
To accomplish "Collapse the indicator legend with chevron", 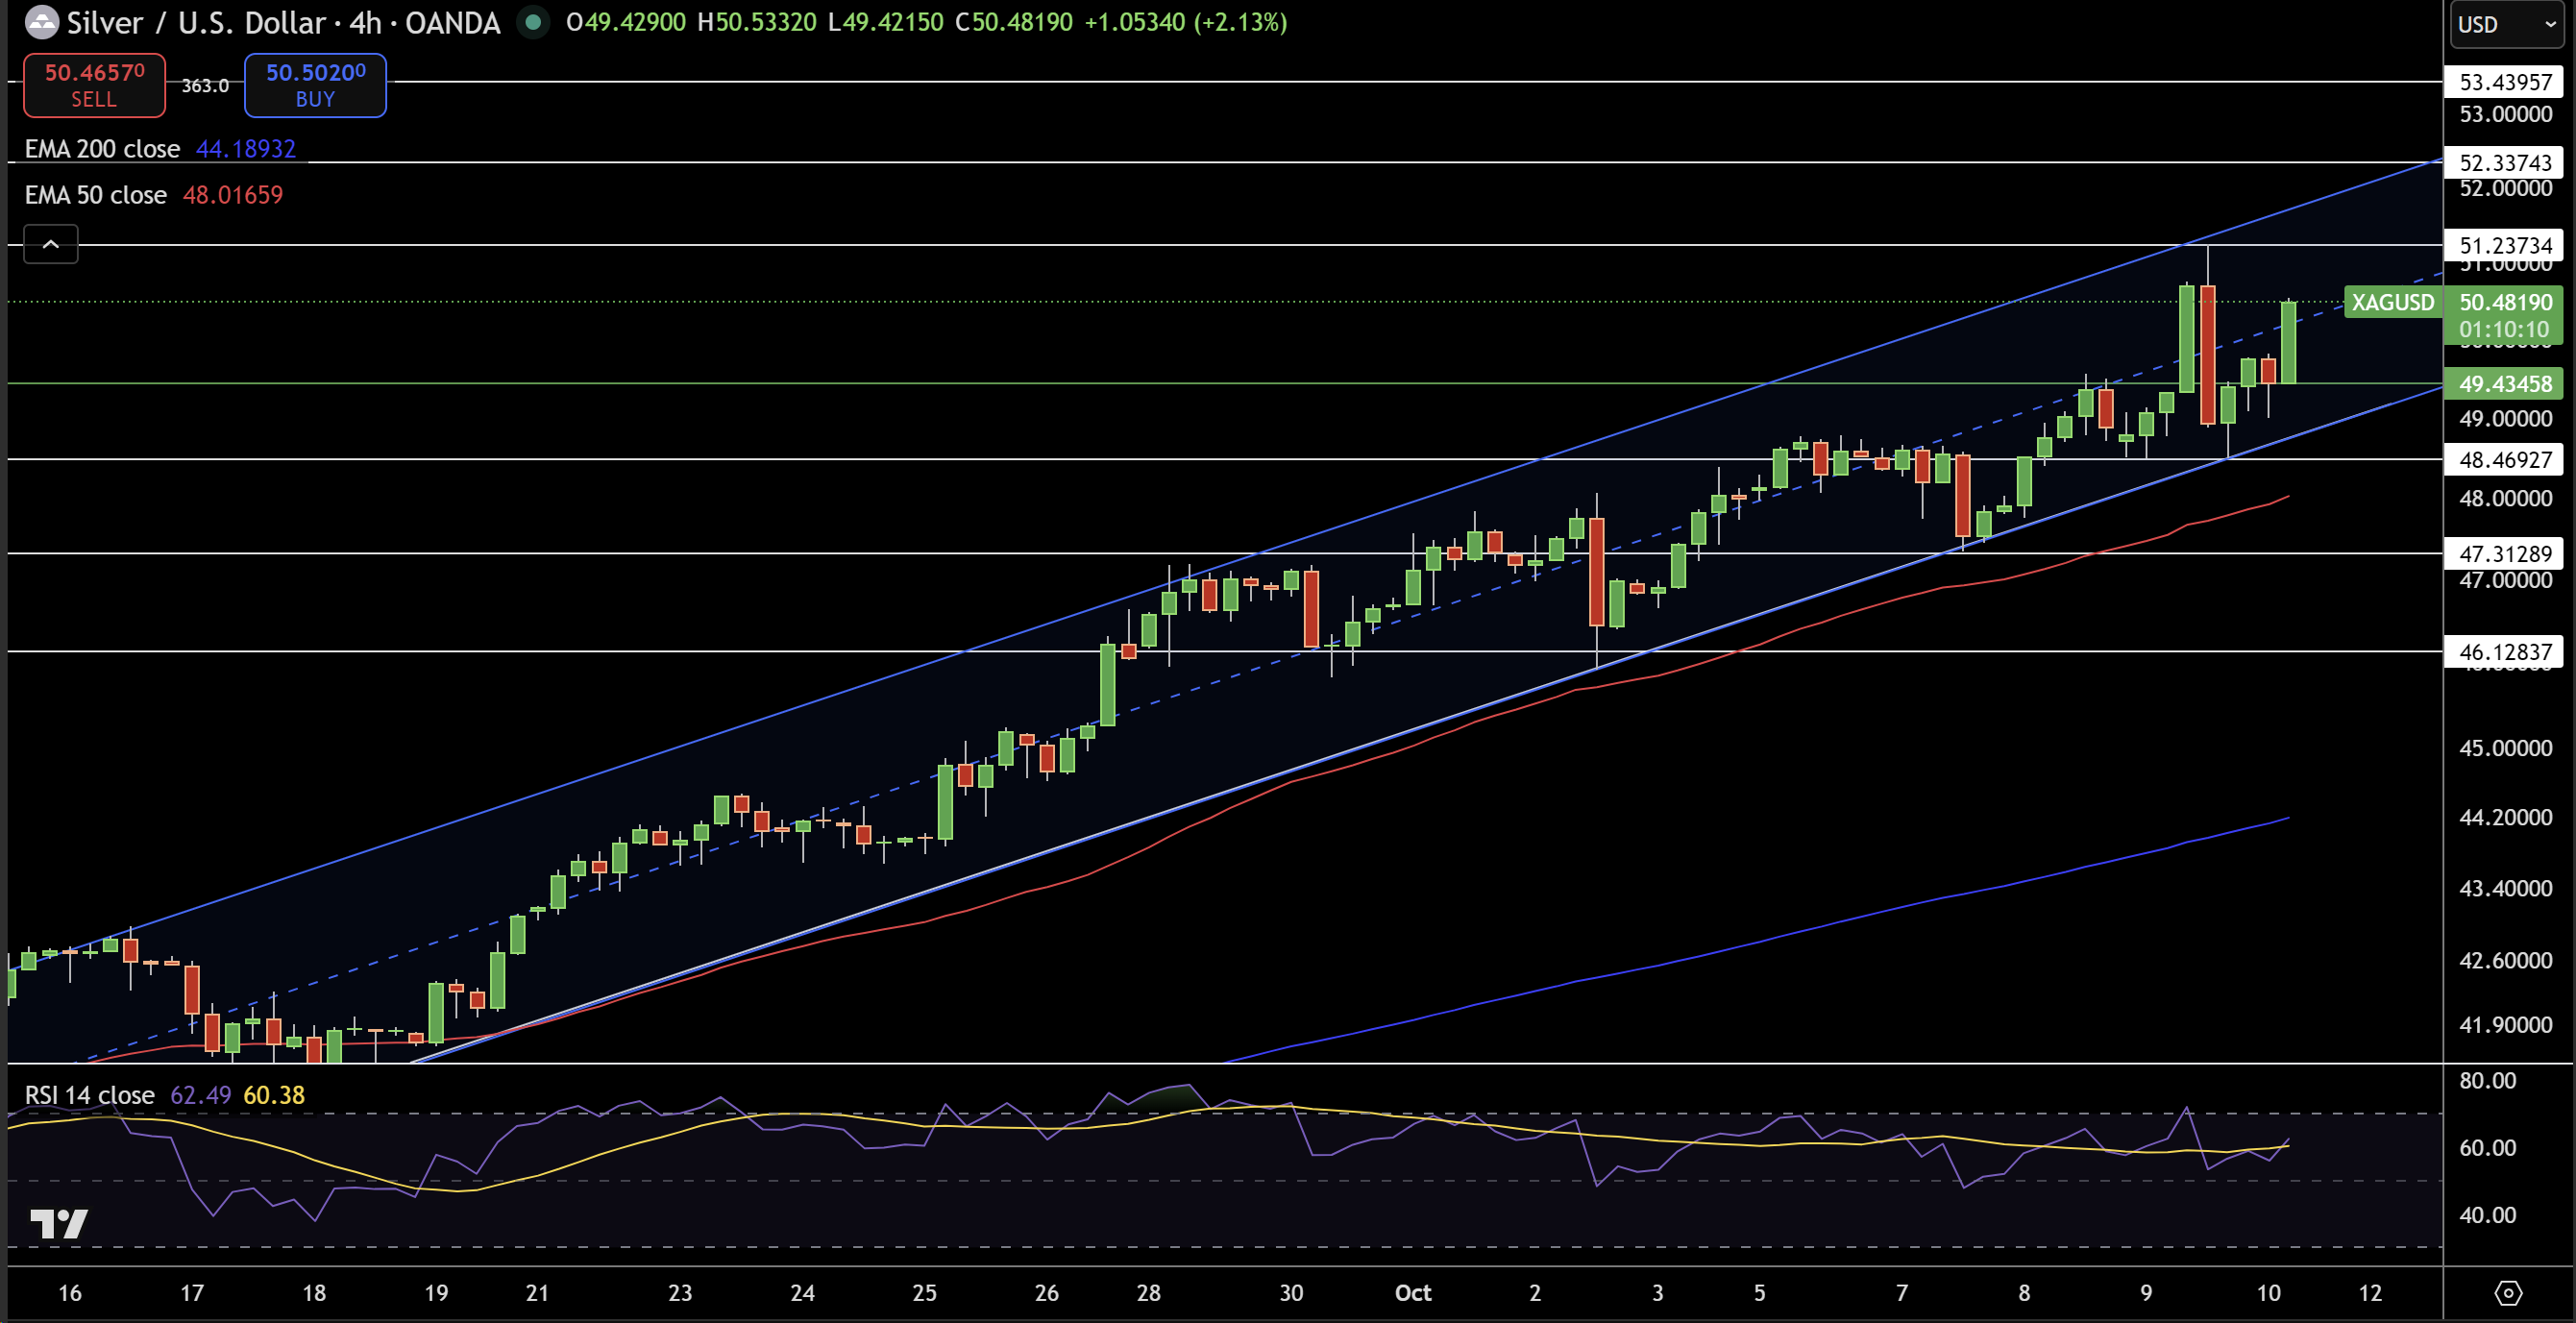I will click(x=51, y=244).
